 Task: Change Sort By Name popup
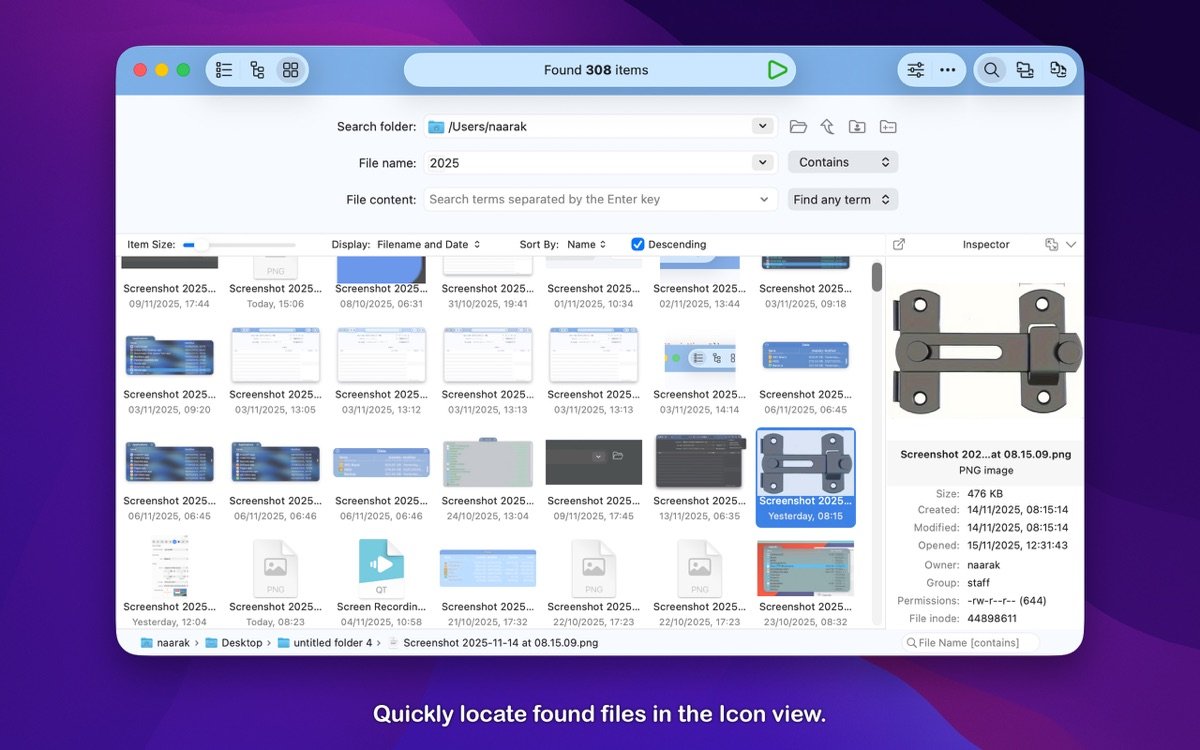pos(586,244)
